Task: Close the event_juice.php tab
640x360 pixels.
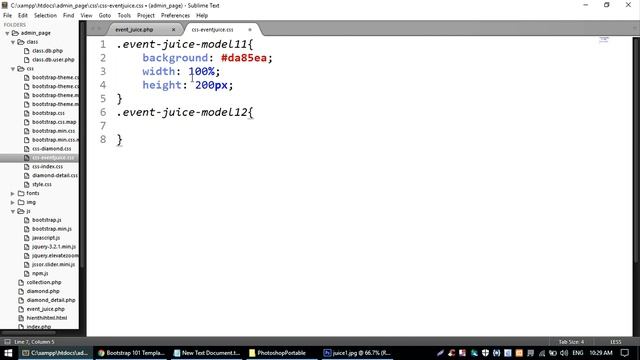Action: tap(173, 30)
